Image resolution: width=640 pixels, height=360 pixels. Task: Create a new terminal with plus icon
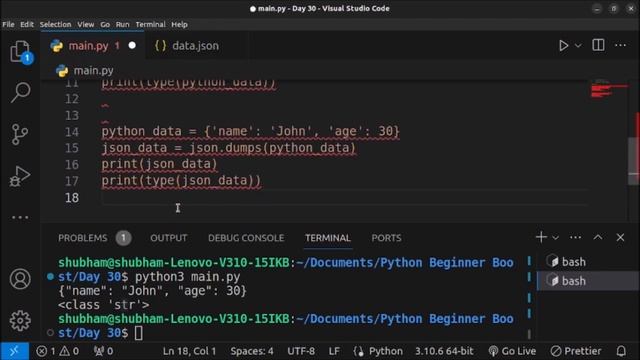coord(541,237)
